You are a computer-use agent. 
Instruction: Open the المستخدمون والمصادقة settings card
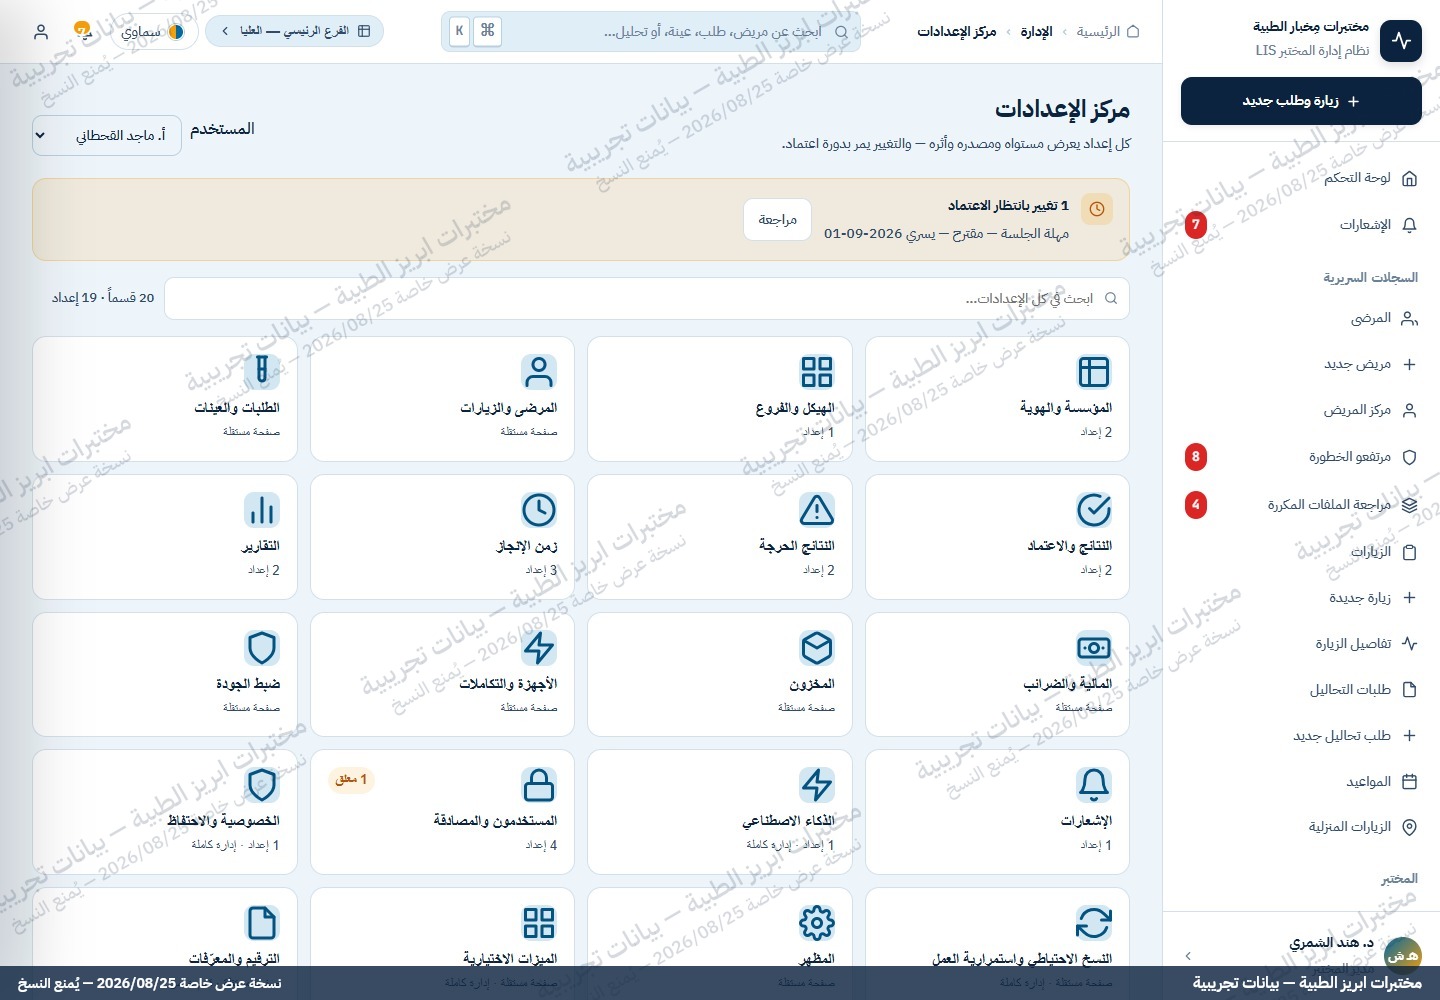(x=442, y=812)
